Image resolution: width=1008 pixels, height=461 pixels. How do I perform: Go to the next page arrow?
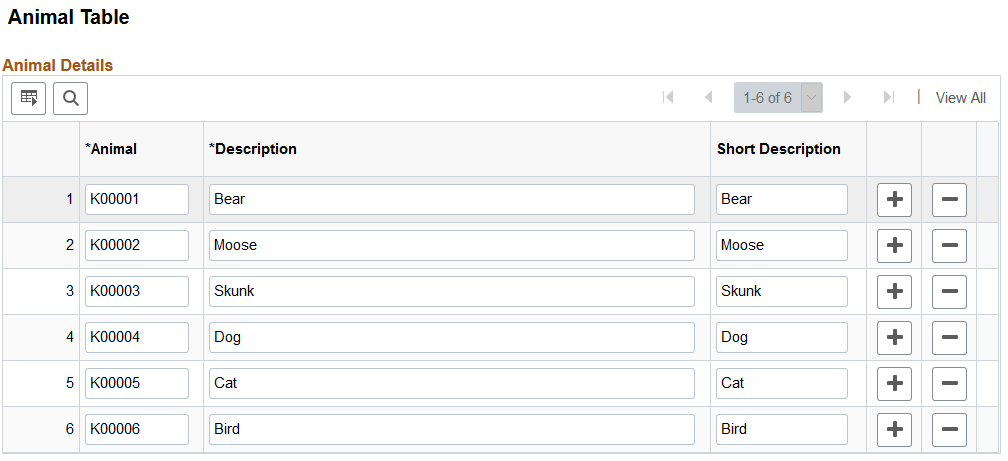point(848,98)
